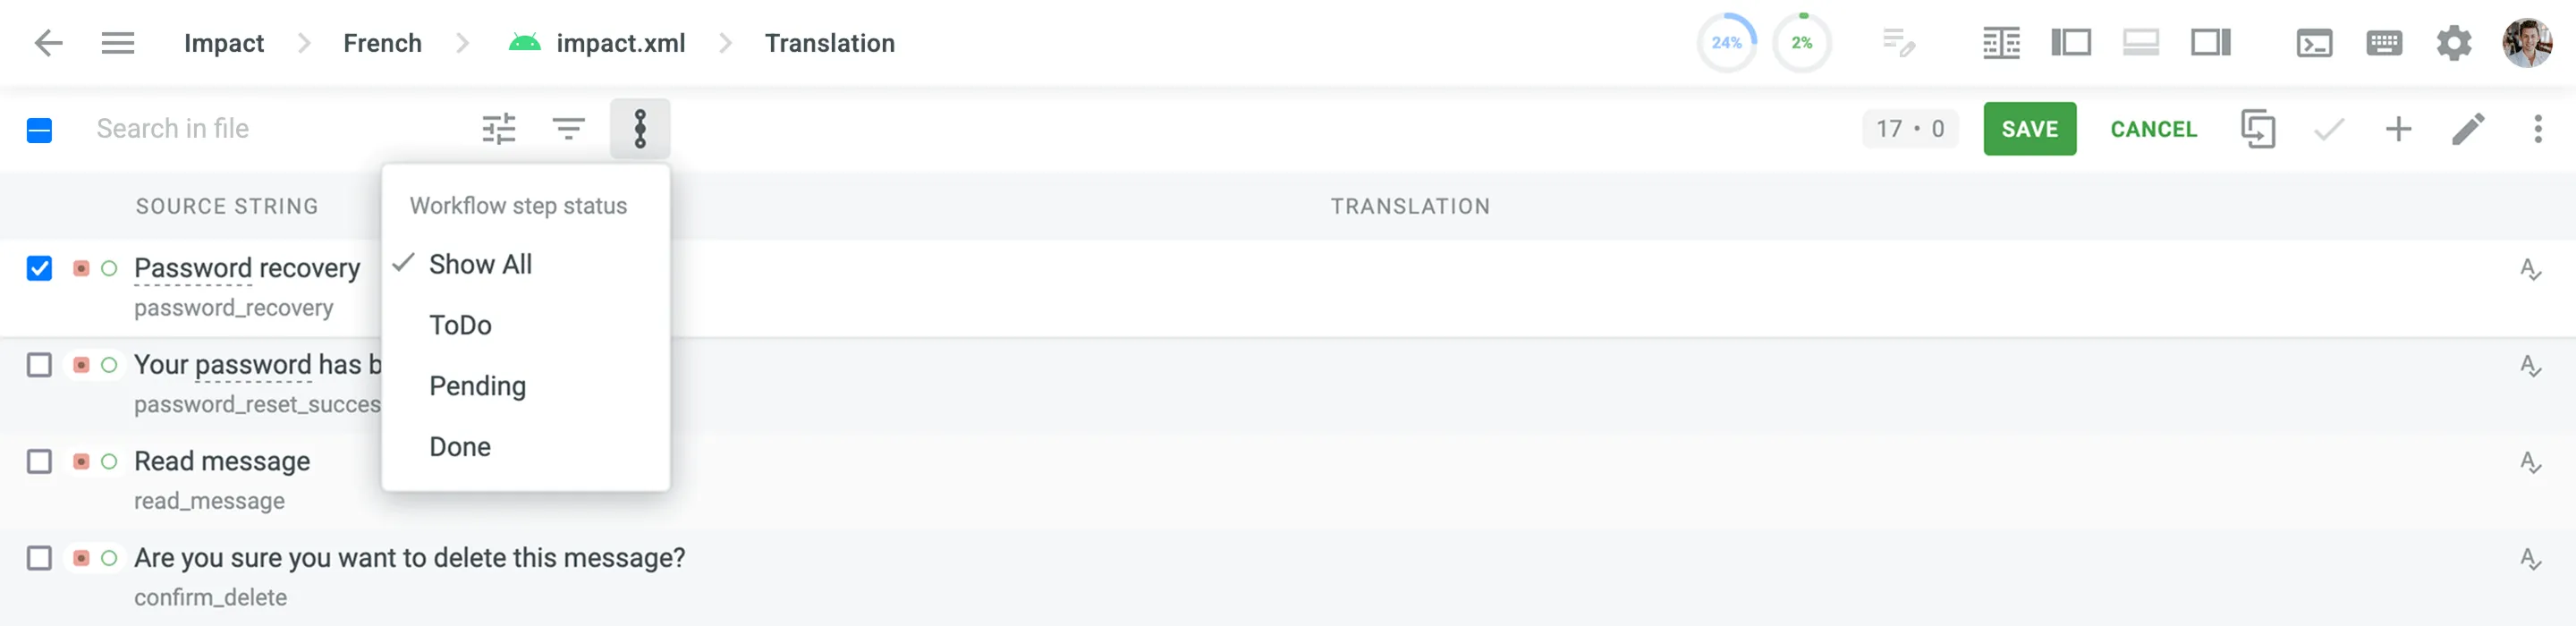This screenshot has height=626, width=2576.
Task: Open the sorting filter dropdown
Action: 568,128
